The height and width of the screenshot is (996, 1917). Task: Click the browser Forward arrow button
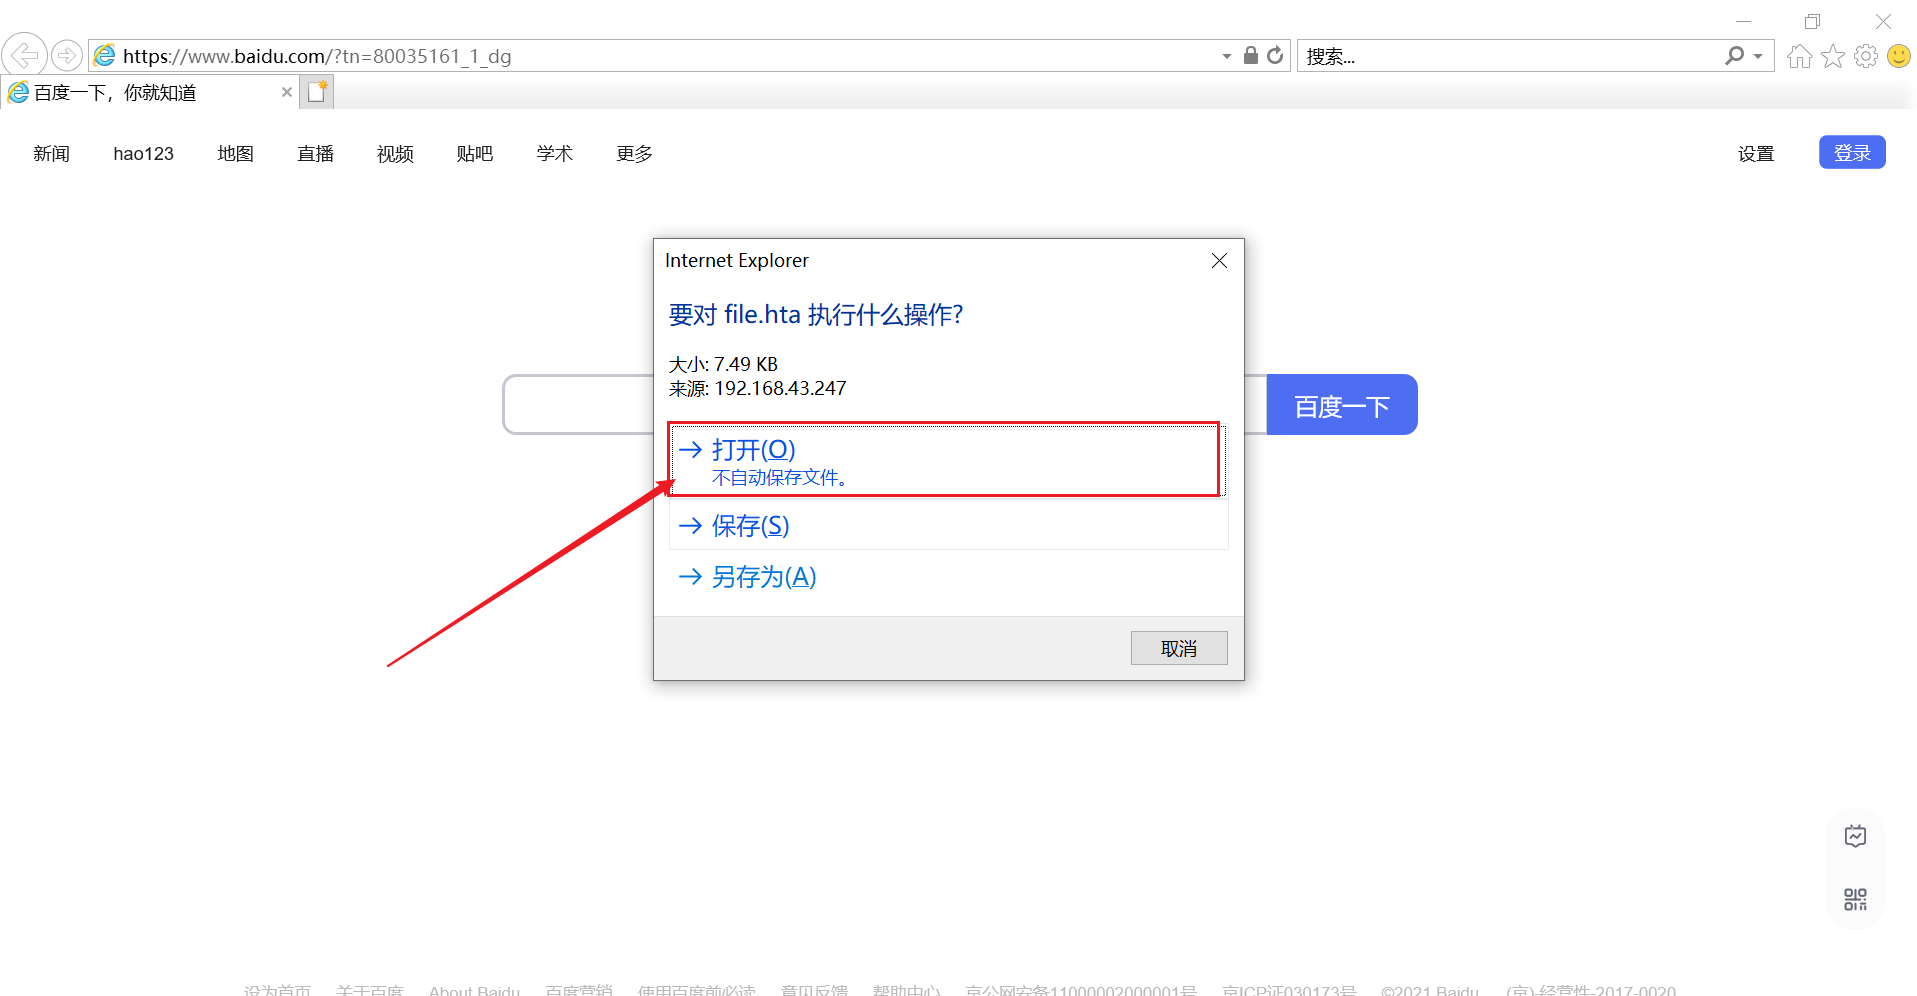[x=67, y=55]
